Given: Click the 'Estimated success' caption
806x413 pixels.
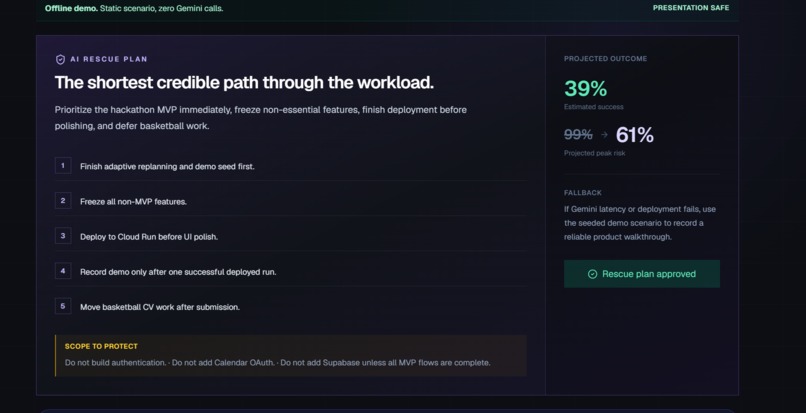Looking at the screenshot, I should (x=594, y=107).
